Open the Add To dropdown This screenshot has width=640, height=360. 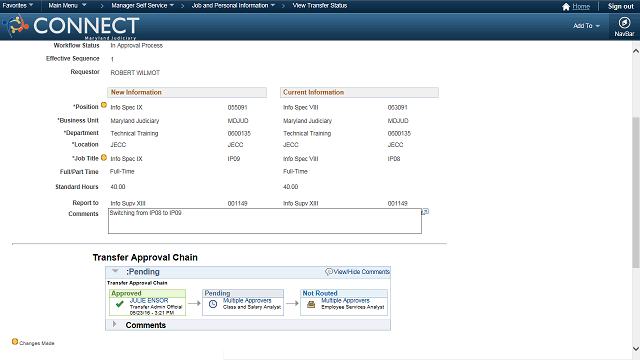(586, 26)
